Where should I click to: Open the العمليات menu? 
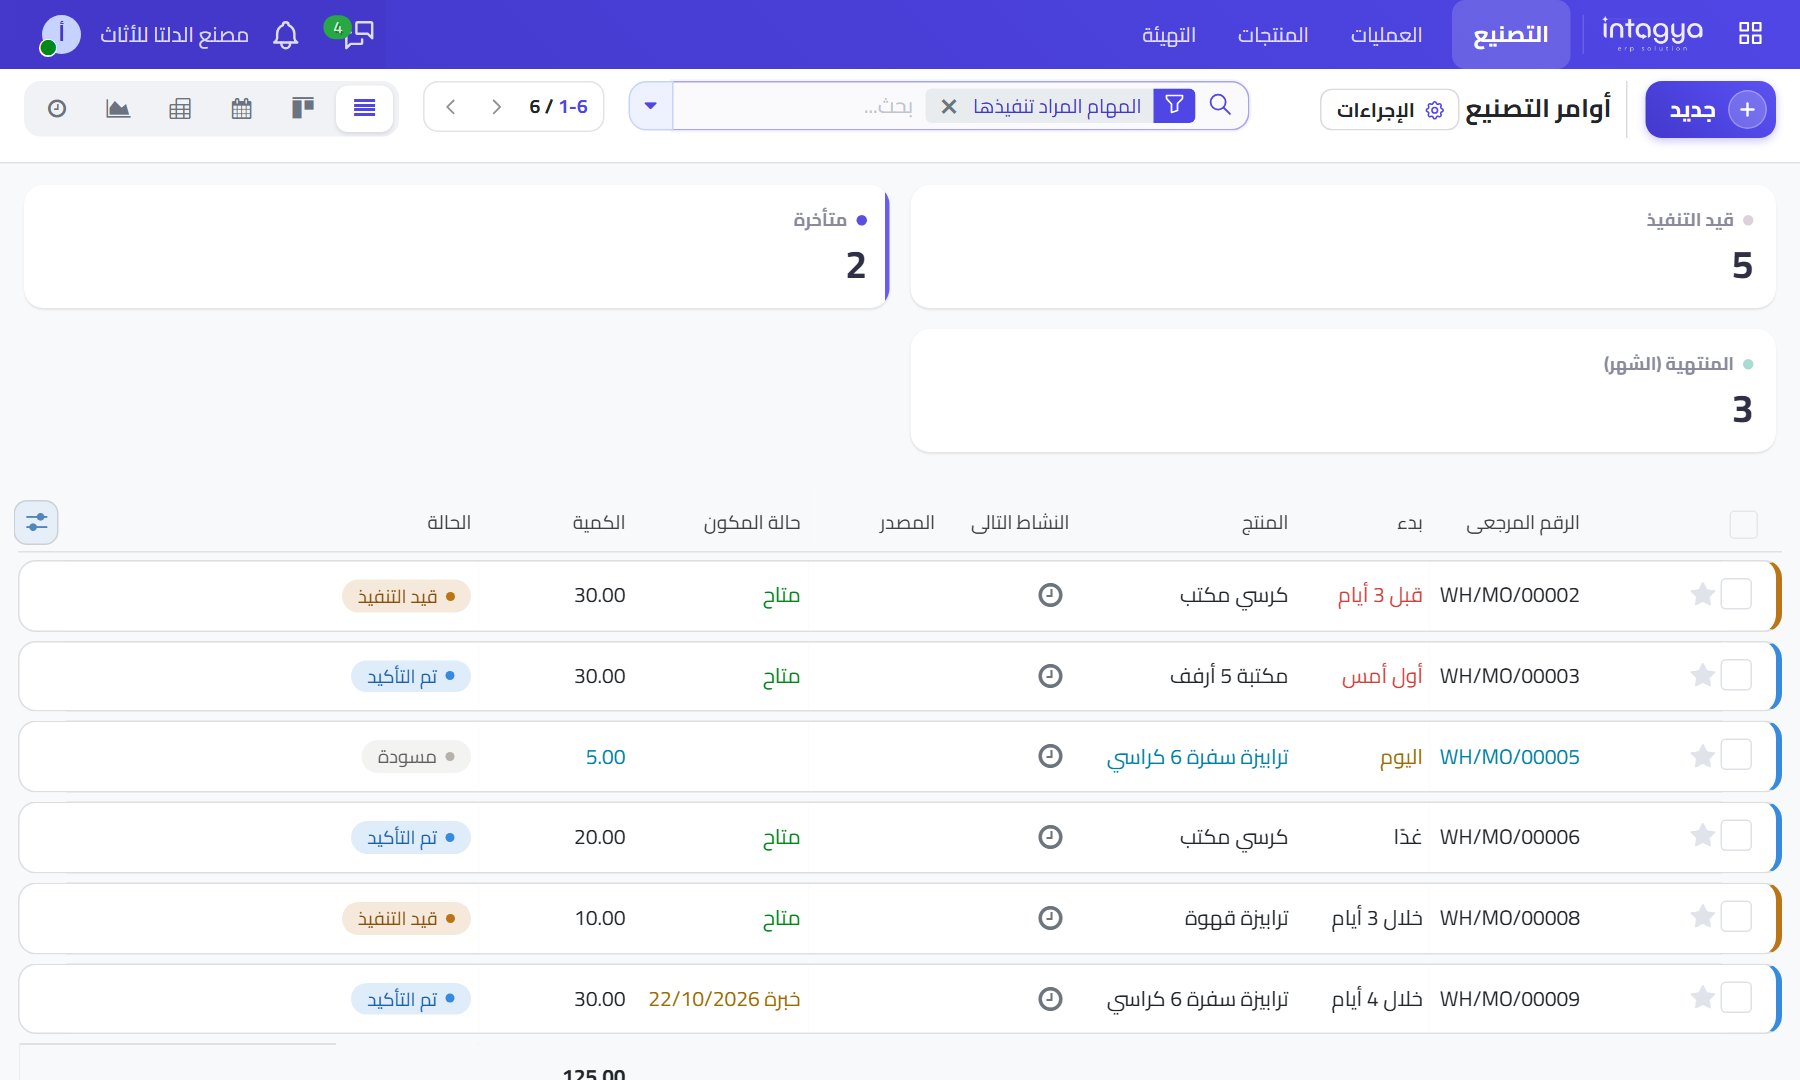pos(1386,35)
